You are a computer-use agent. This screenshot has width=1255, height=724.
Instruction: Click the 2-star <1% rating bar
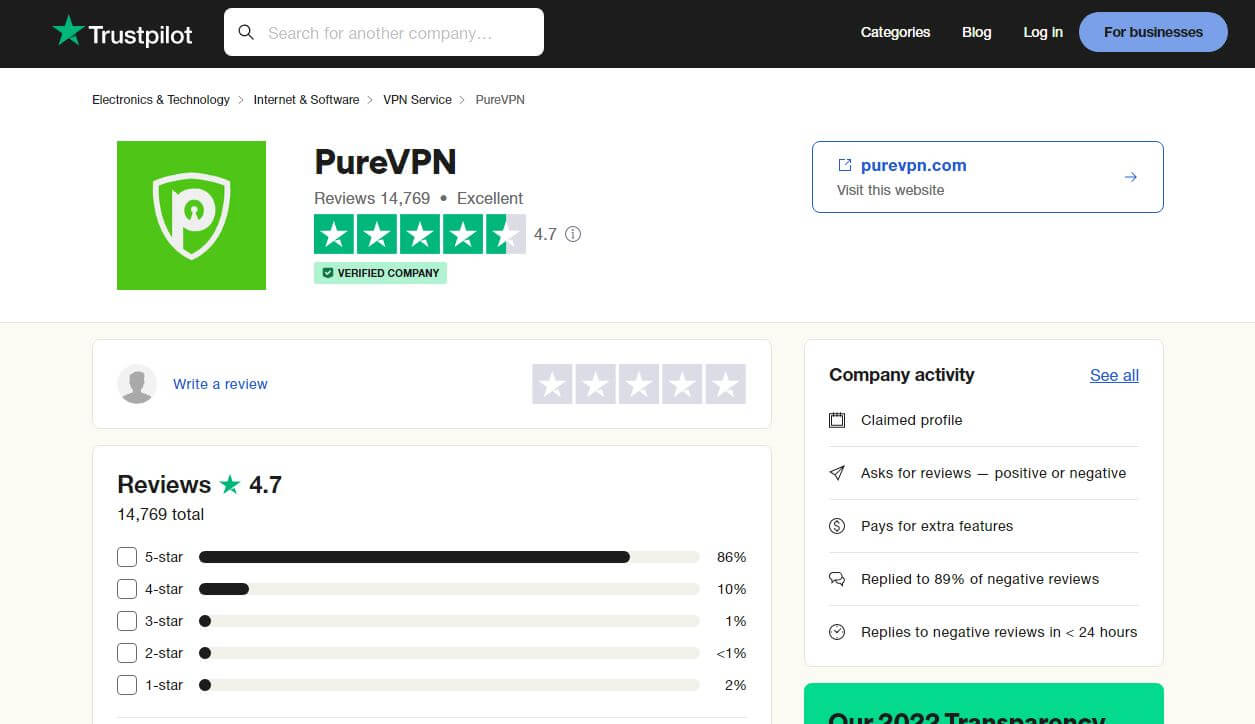click(x=449, y=653)
